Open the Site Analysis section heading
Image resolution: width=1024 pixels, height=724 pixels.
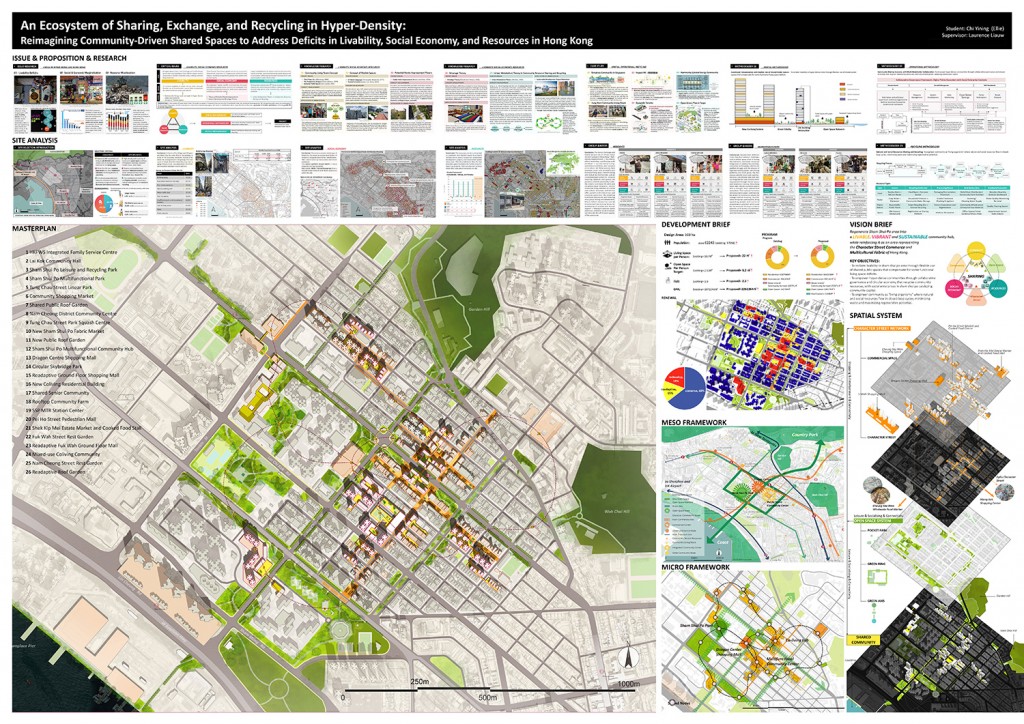37,142
